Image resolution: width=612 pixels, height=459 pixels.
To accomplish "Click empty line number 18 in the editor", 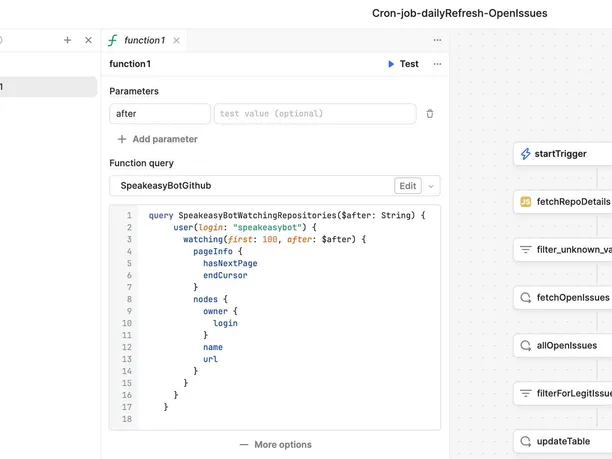I will click(127, 419).
